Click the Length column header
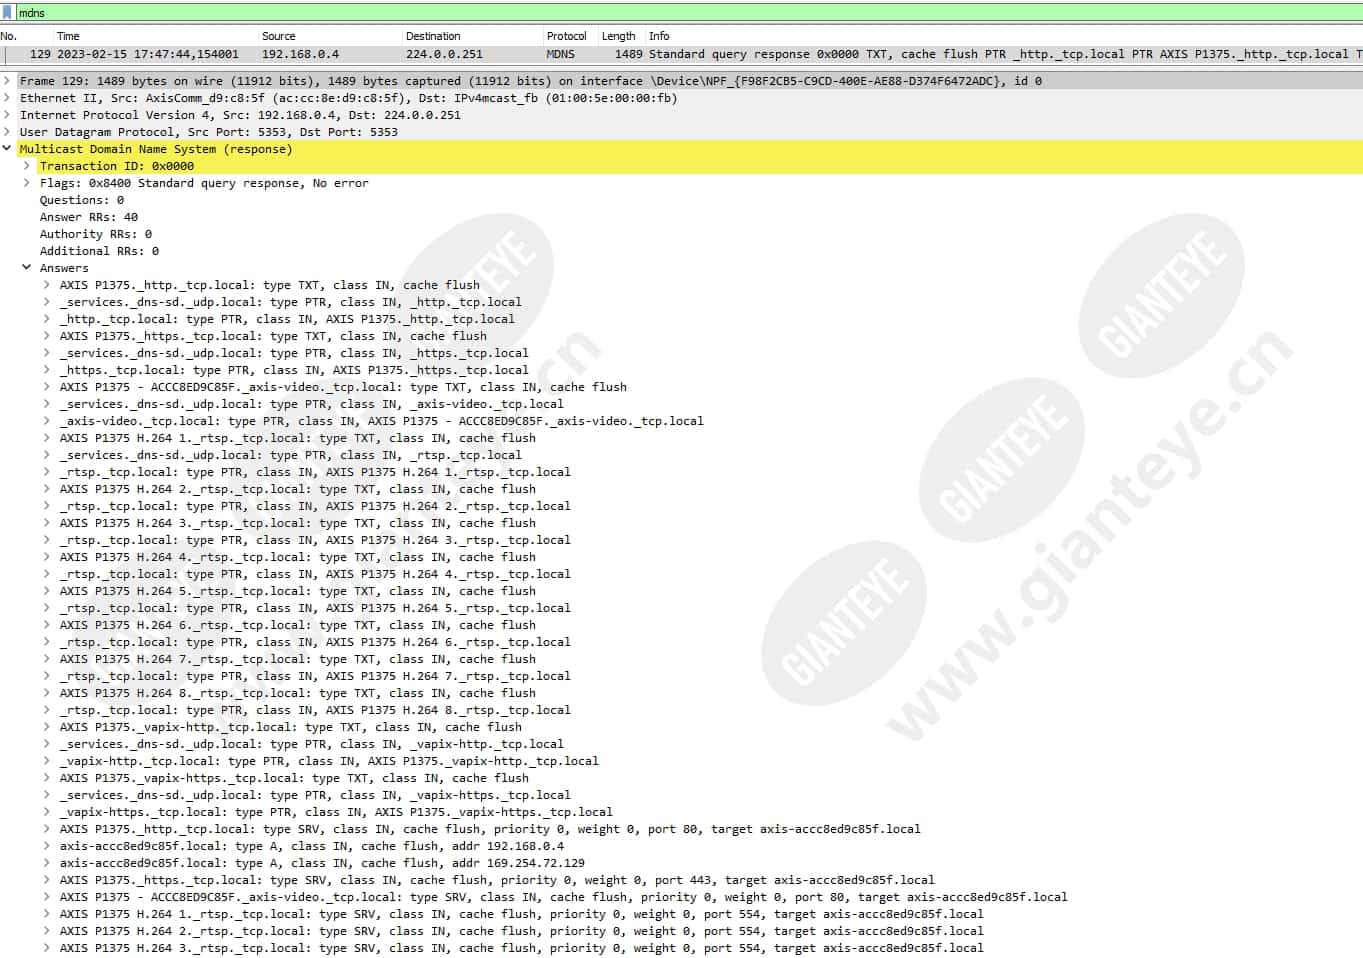Screen dimensions: 1363x958 click(x=618, y=36)
